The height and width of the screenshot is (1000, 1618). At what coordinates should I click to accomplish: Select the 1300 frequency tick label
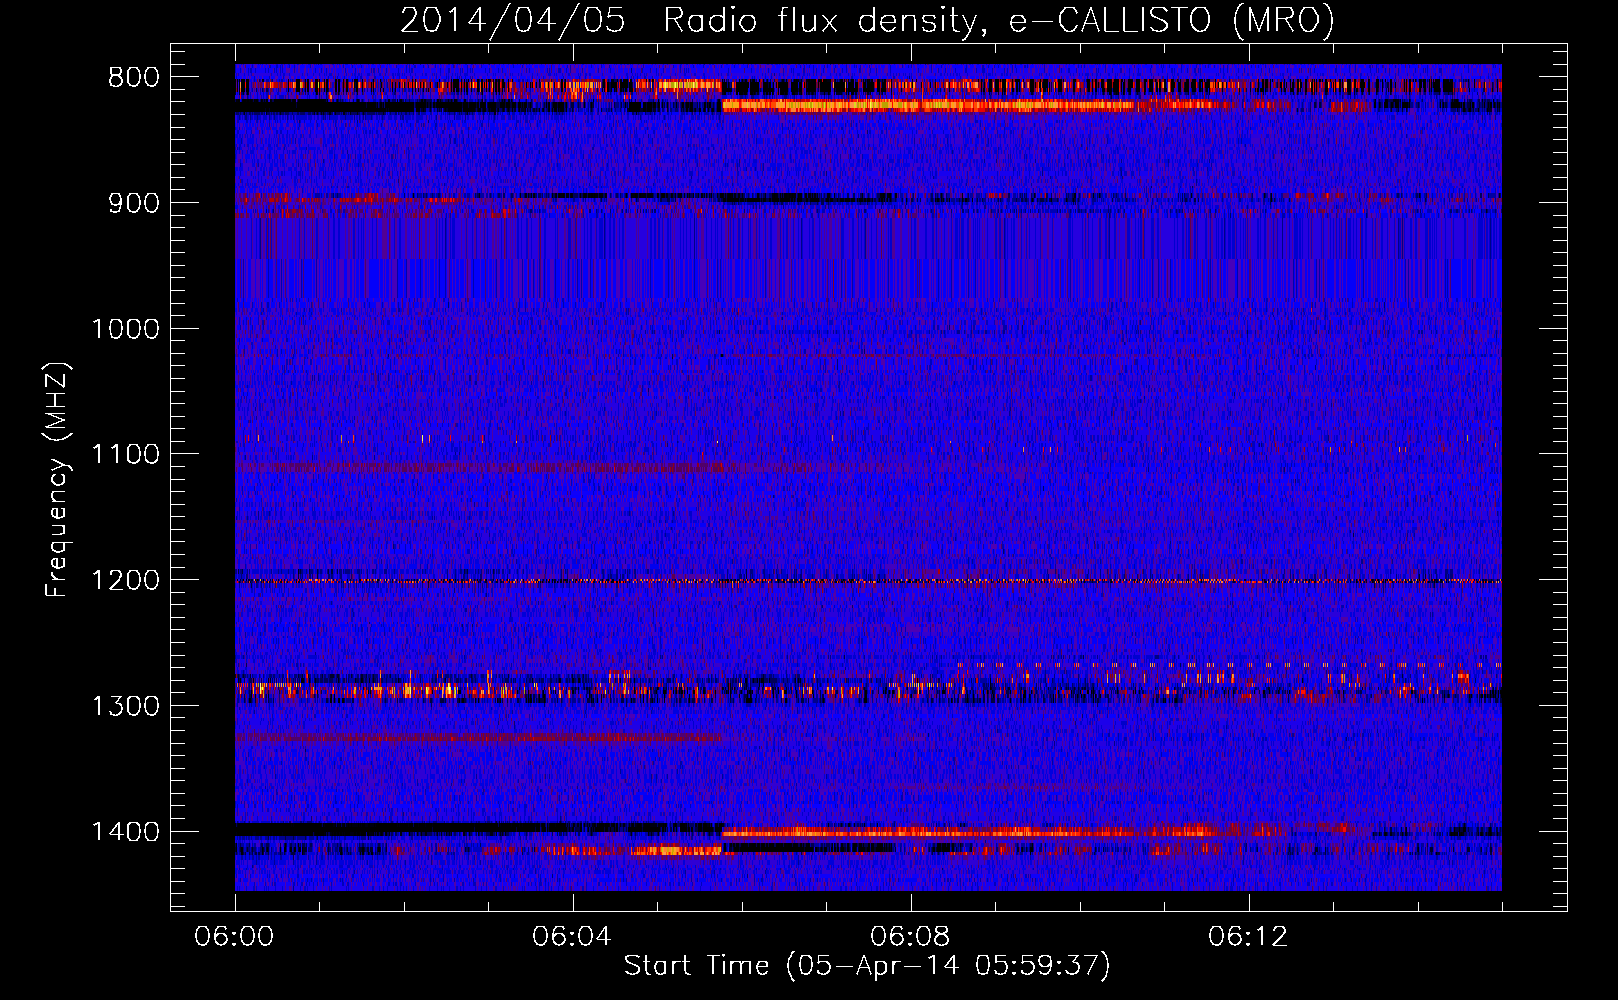(125, 706)
